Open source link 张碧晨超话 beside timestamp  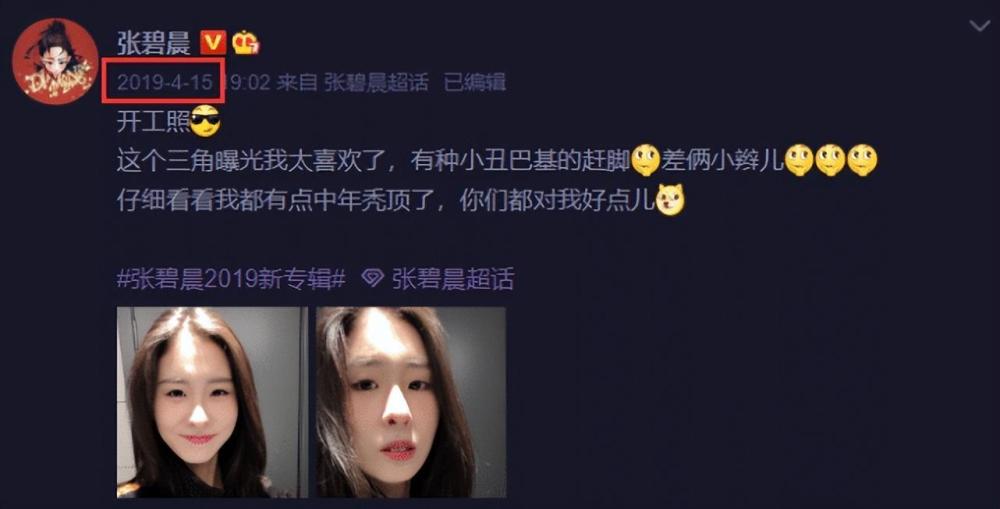tap(376, 82)
